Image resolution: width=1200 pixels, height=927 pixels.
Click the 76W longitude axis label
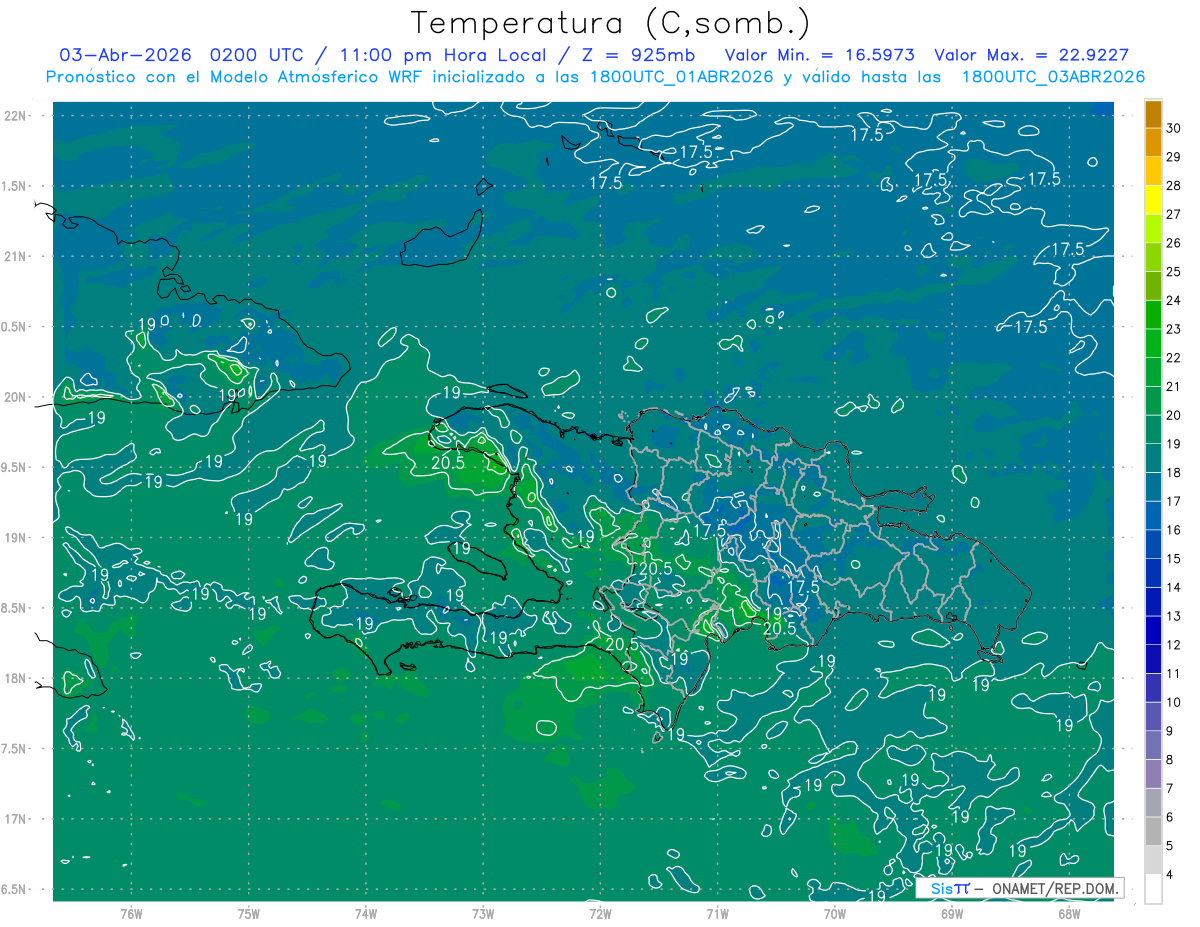click(131, 912)
